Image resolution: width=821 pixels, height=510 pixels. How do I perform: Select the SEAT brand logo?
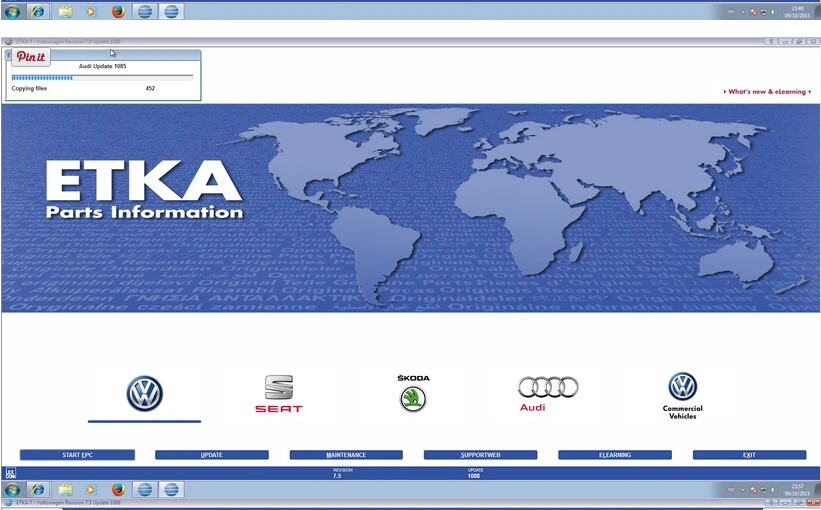click(279, 394)
